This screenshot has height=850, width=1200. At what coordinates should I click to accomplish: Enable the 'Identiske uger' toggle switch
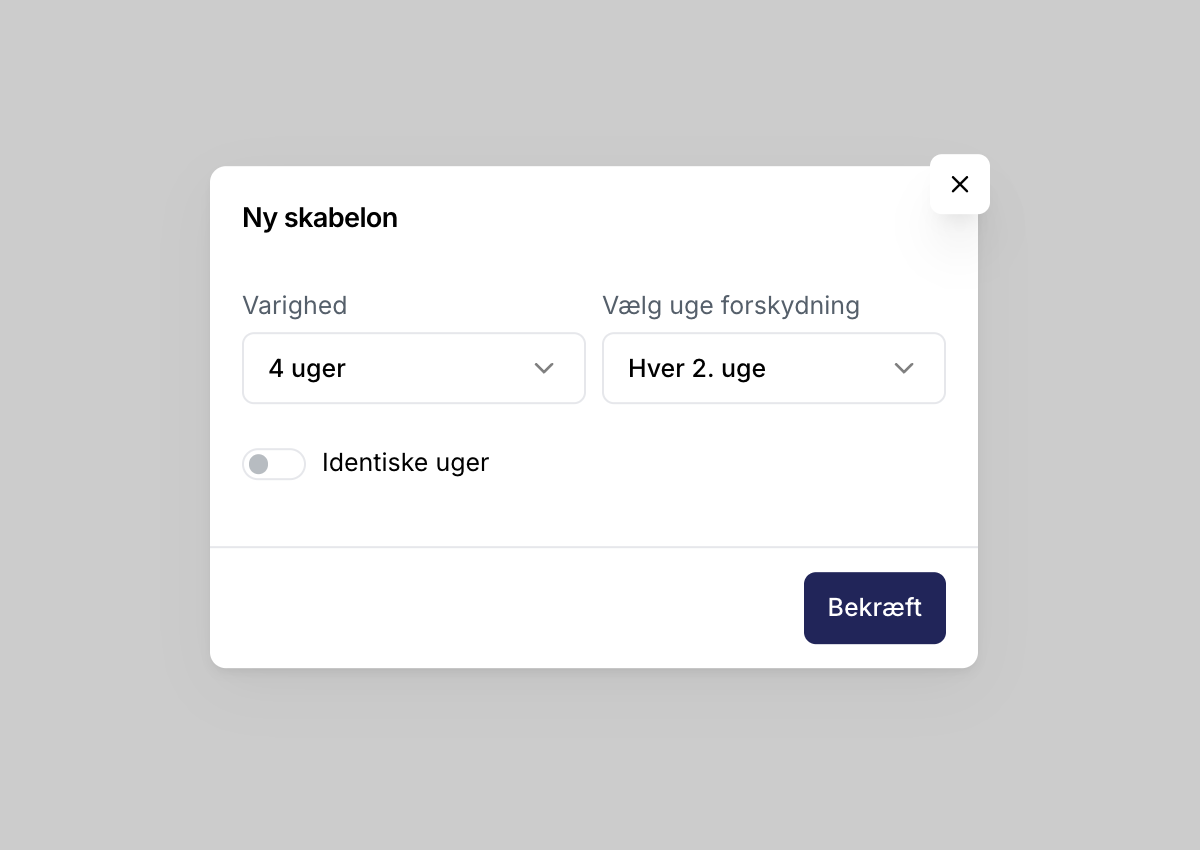(274, 463)
